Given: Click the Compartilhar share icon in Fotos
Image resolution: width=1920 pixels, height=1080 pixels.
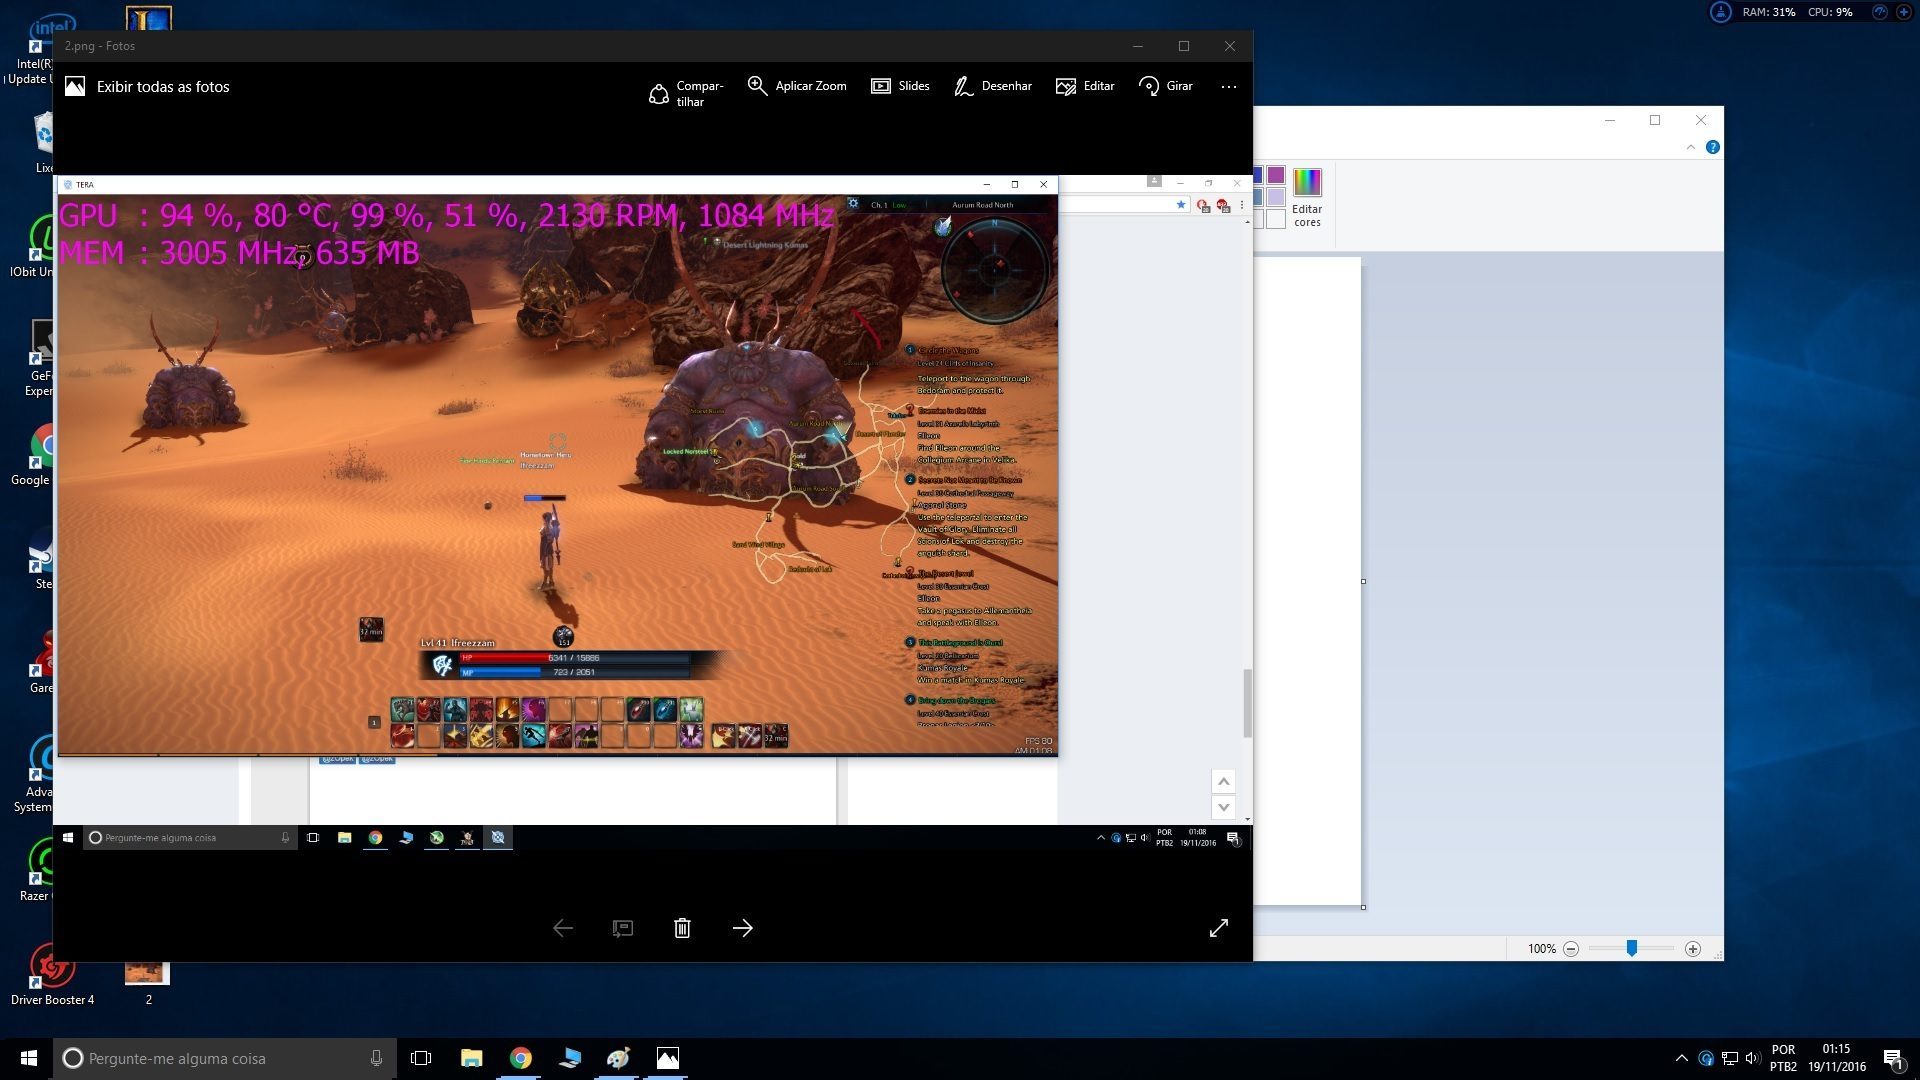Looking at the screenshot, I should [658, 93].
